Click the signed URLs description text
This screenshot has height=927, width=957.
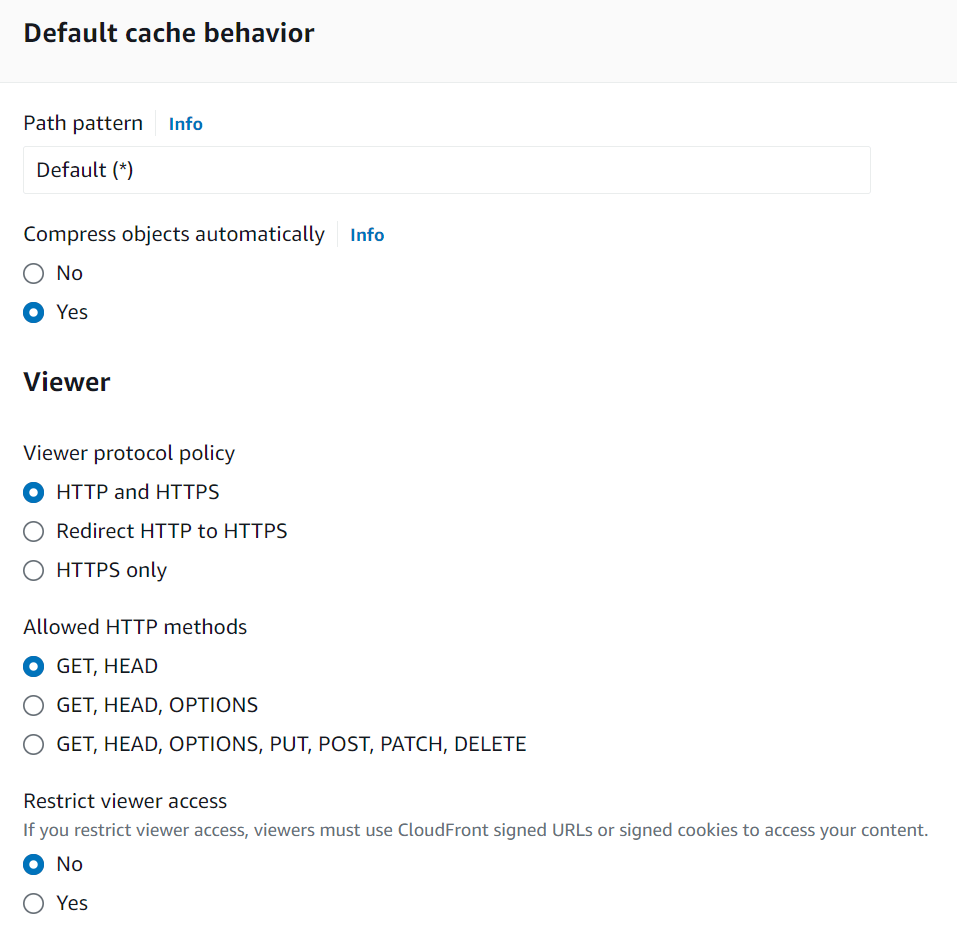[x=475, y=830]
